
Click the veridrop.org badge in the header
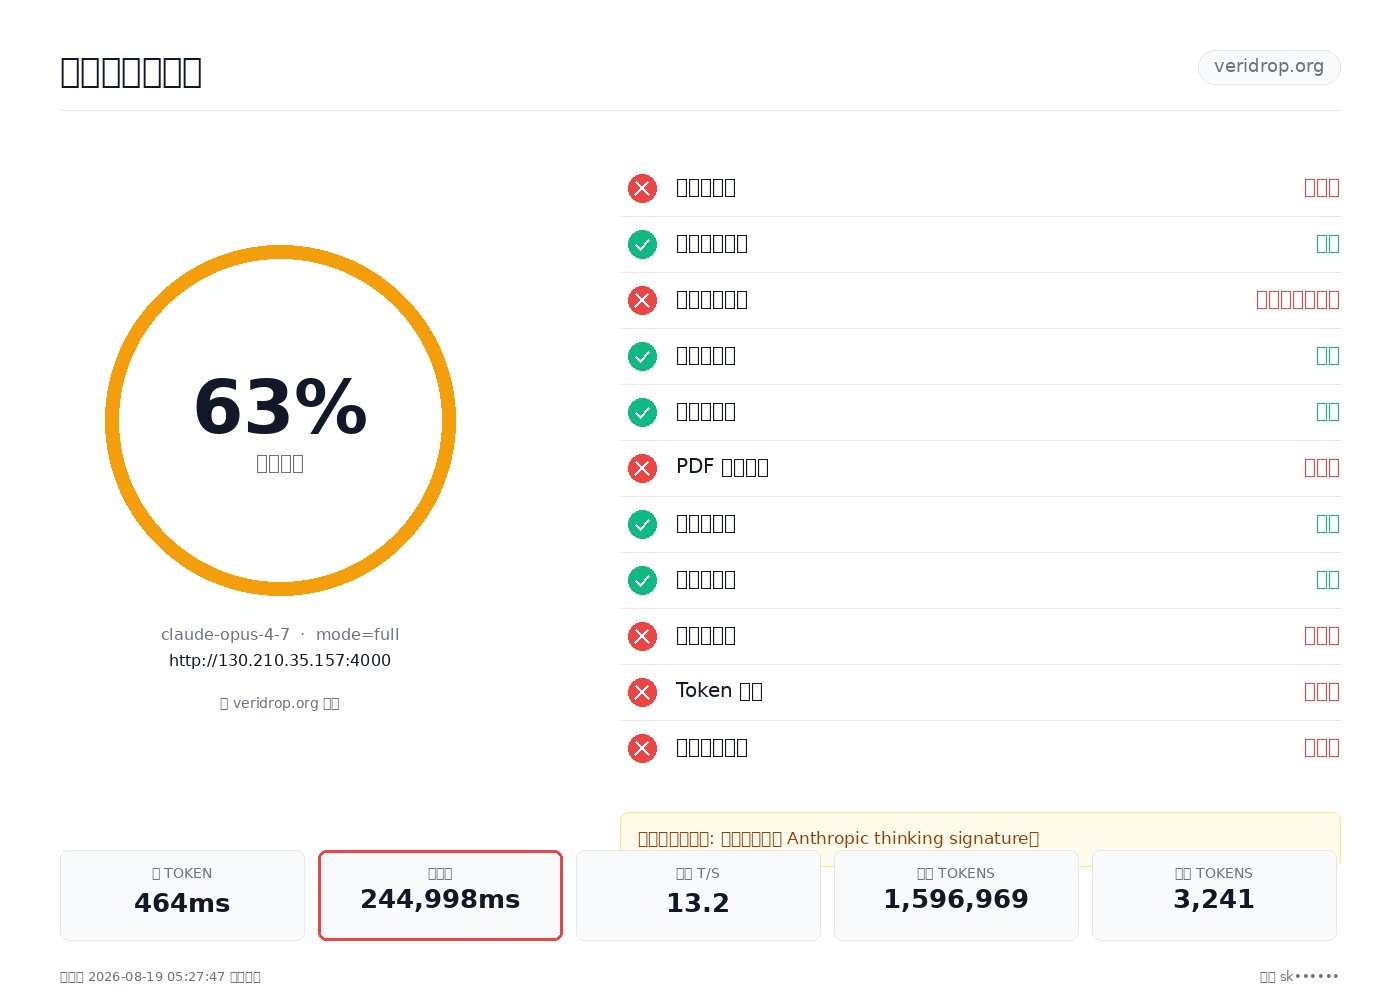coord(1269,67)
